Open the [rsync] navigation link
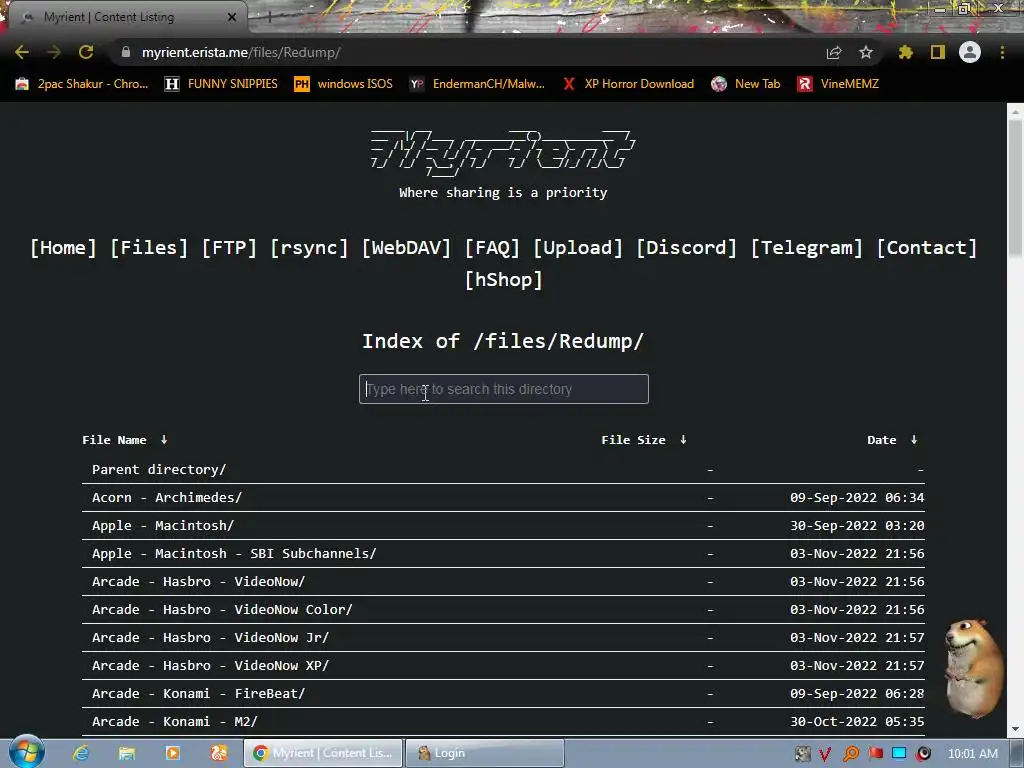Screen dimensions: 1024x768 309,248
